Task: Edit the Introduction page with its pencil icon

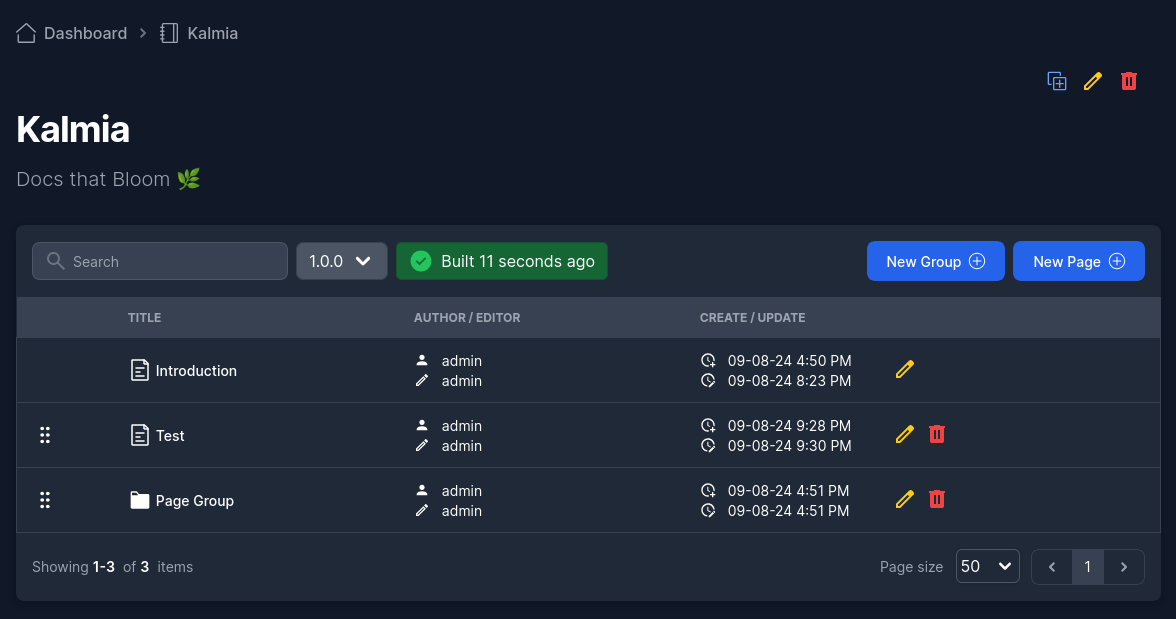Action: [x=904, y=369]
